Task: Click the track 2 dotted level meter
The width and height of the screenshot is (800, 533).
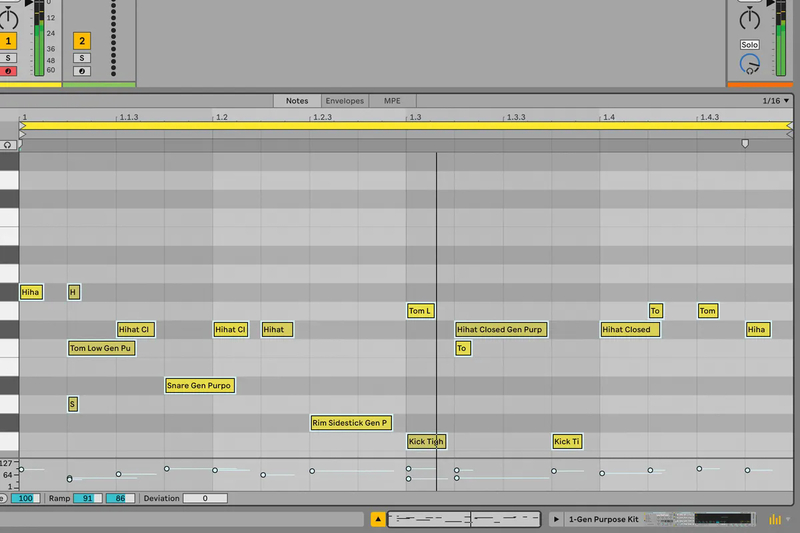Action: [x=113, y=38]
